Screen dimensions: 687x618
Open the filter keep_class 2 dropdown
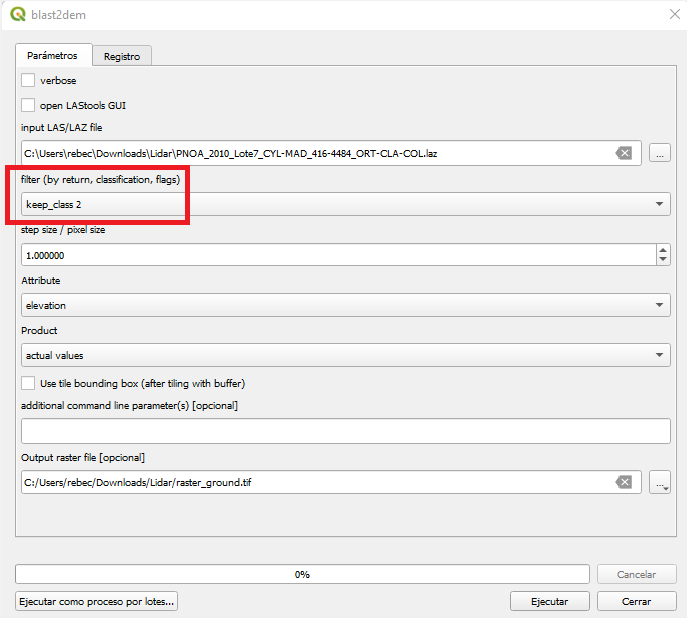tap(345, 204)
